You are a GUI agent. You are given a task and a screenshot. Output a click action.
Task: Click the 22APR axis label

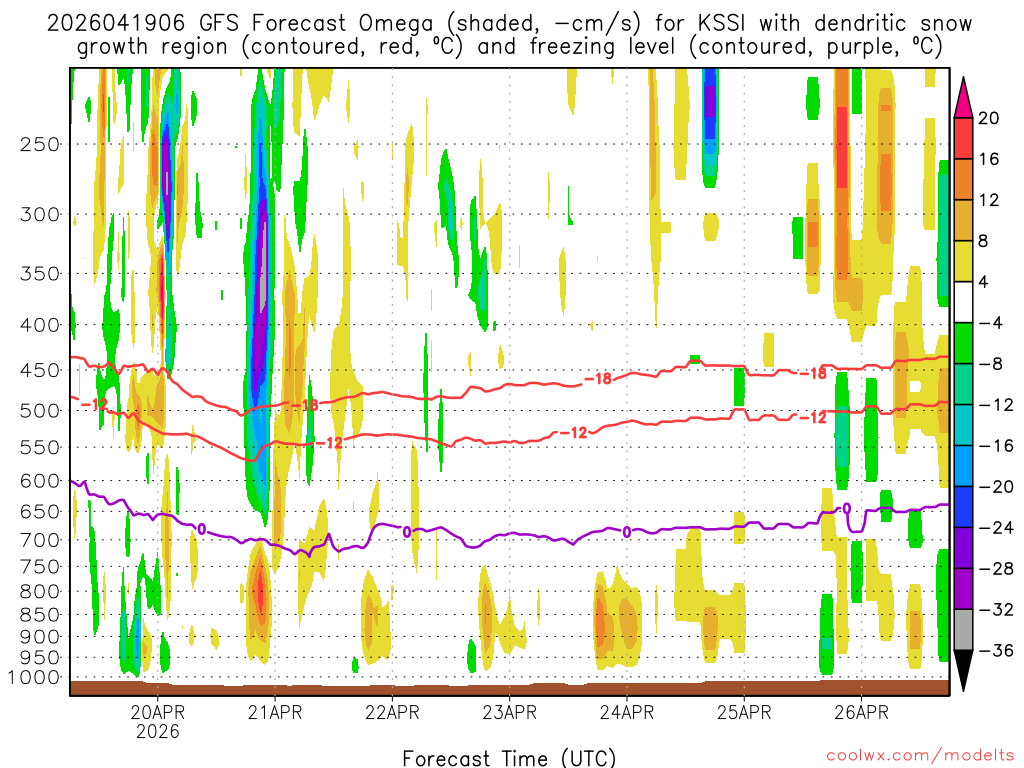coord(392,712)
